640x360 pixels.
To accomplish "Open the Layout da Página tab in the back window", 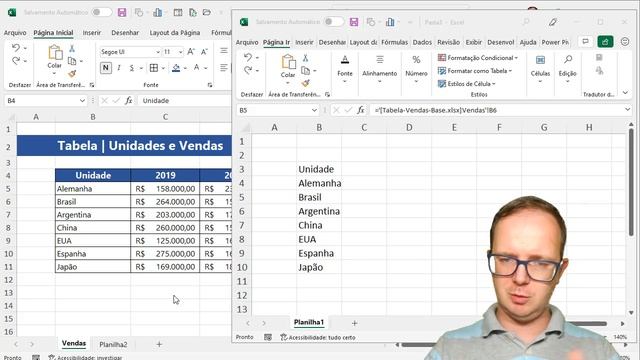I will [x=175, y=33].
